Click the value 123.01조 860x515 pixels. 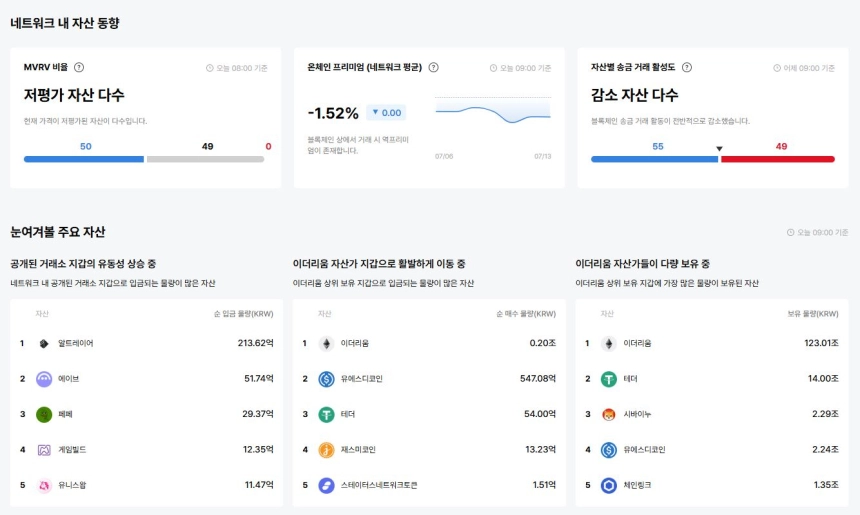(x=822, y=343)
